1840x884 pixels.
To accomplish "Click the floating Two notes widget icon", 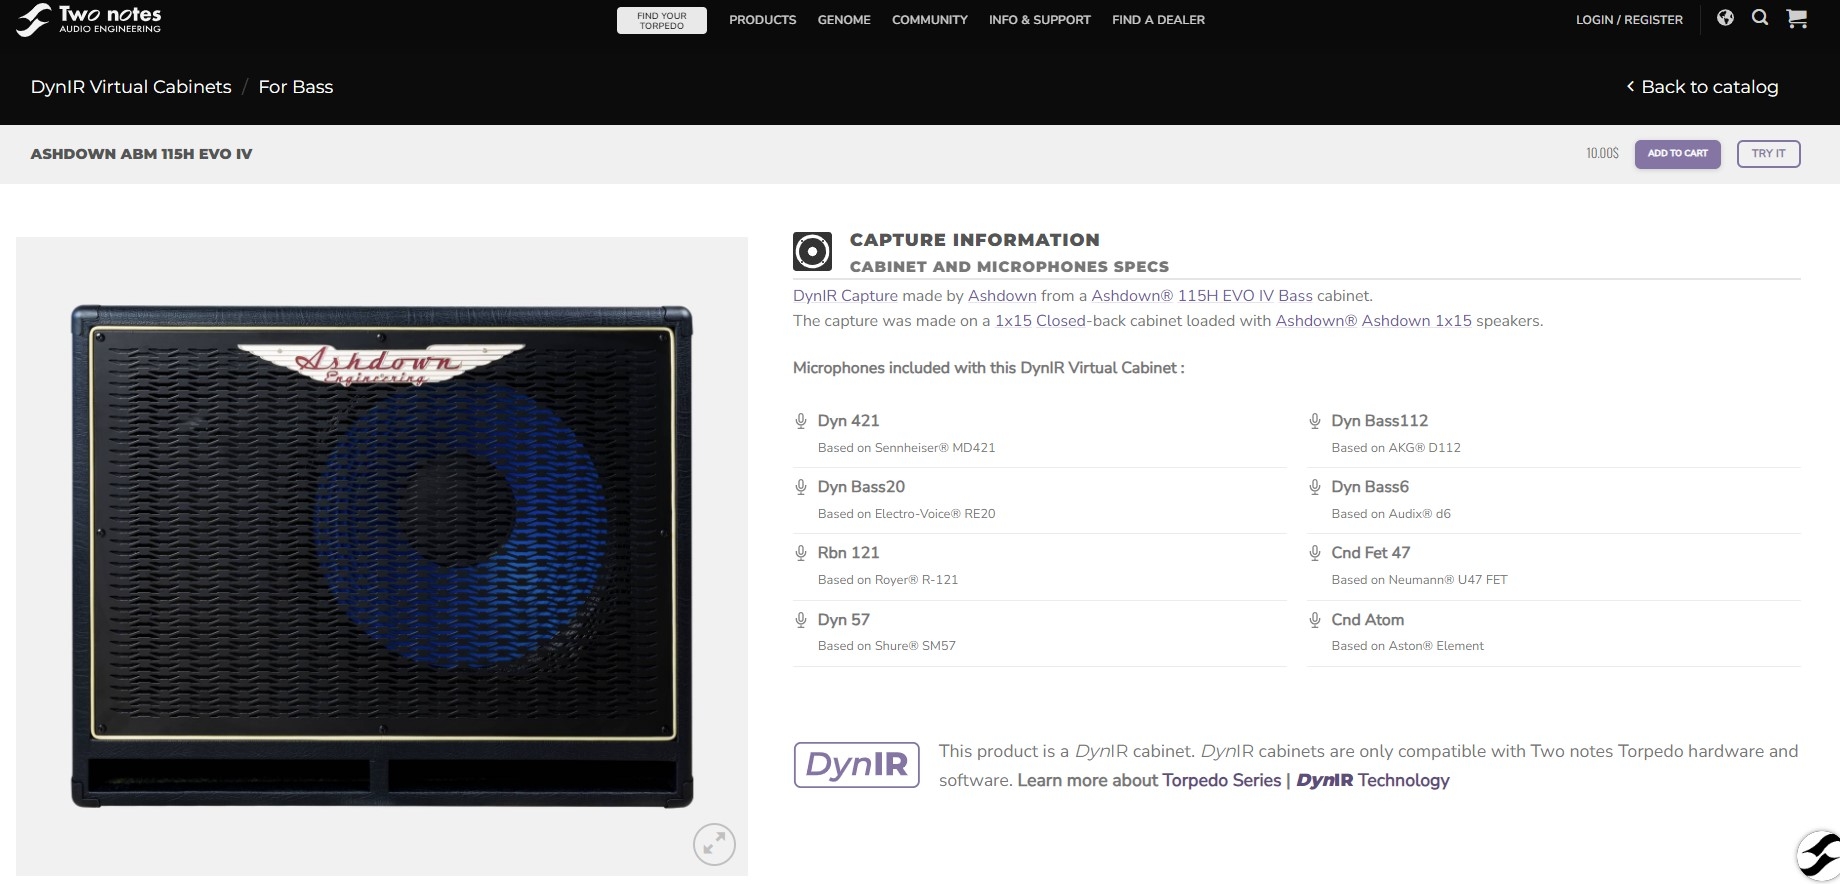I will (x=1818, y=856).
